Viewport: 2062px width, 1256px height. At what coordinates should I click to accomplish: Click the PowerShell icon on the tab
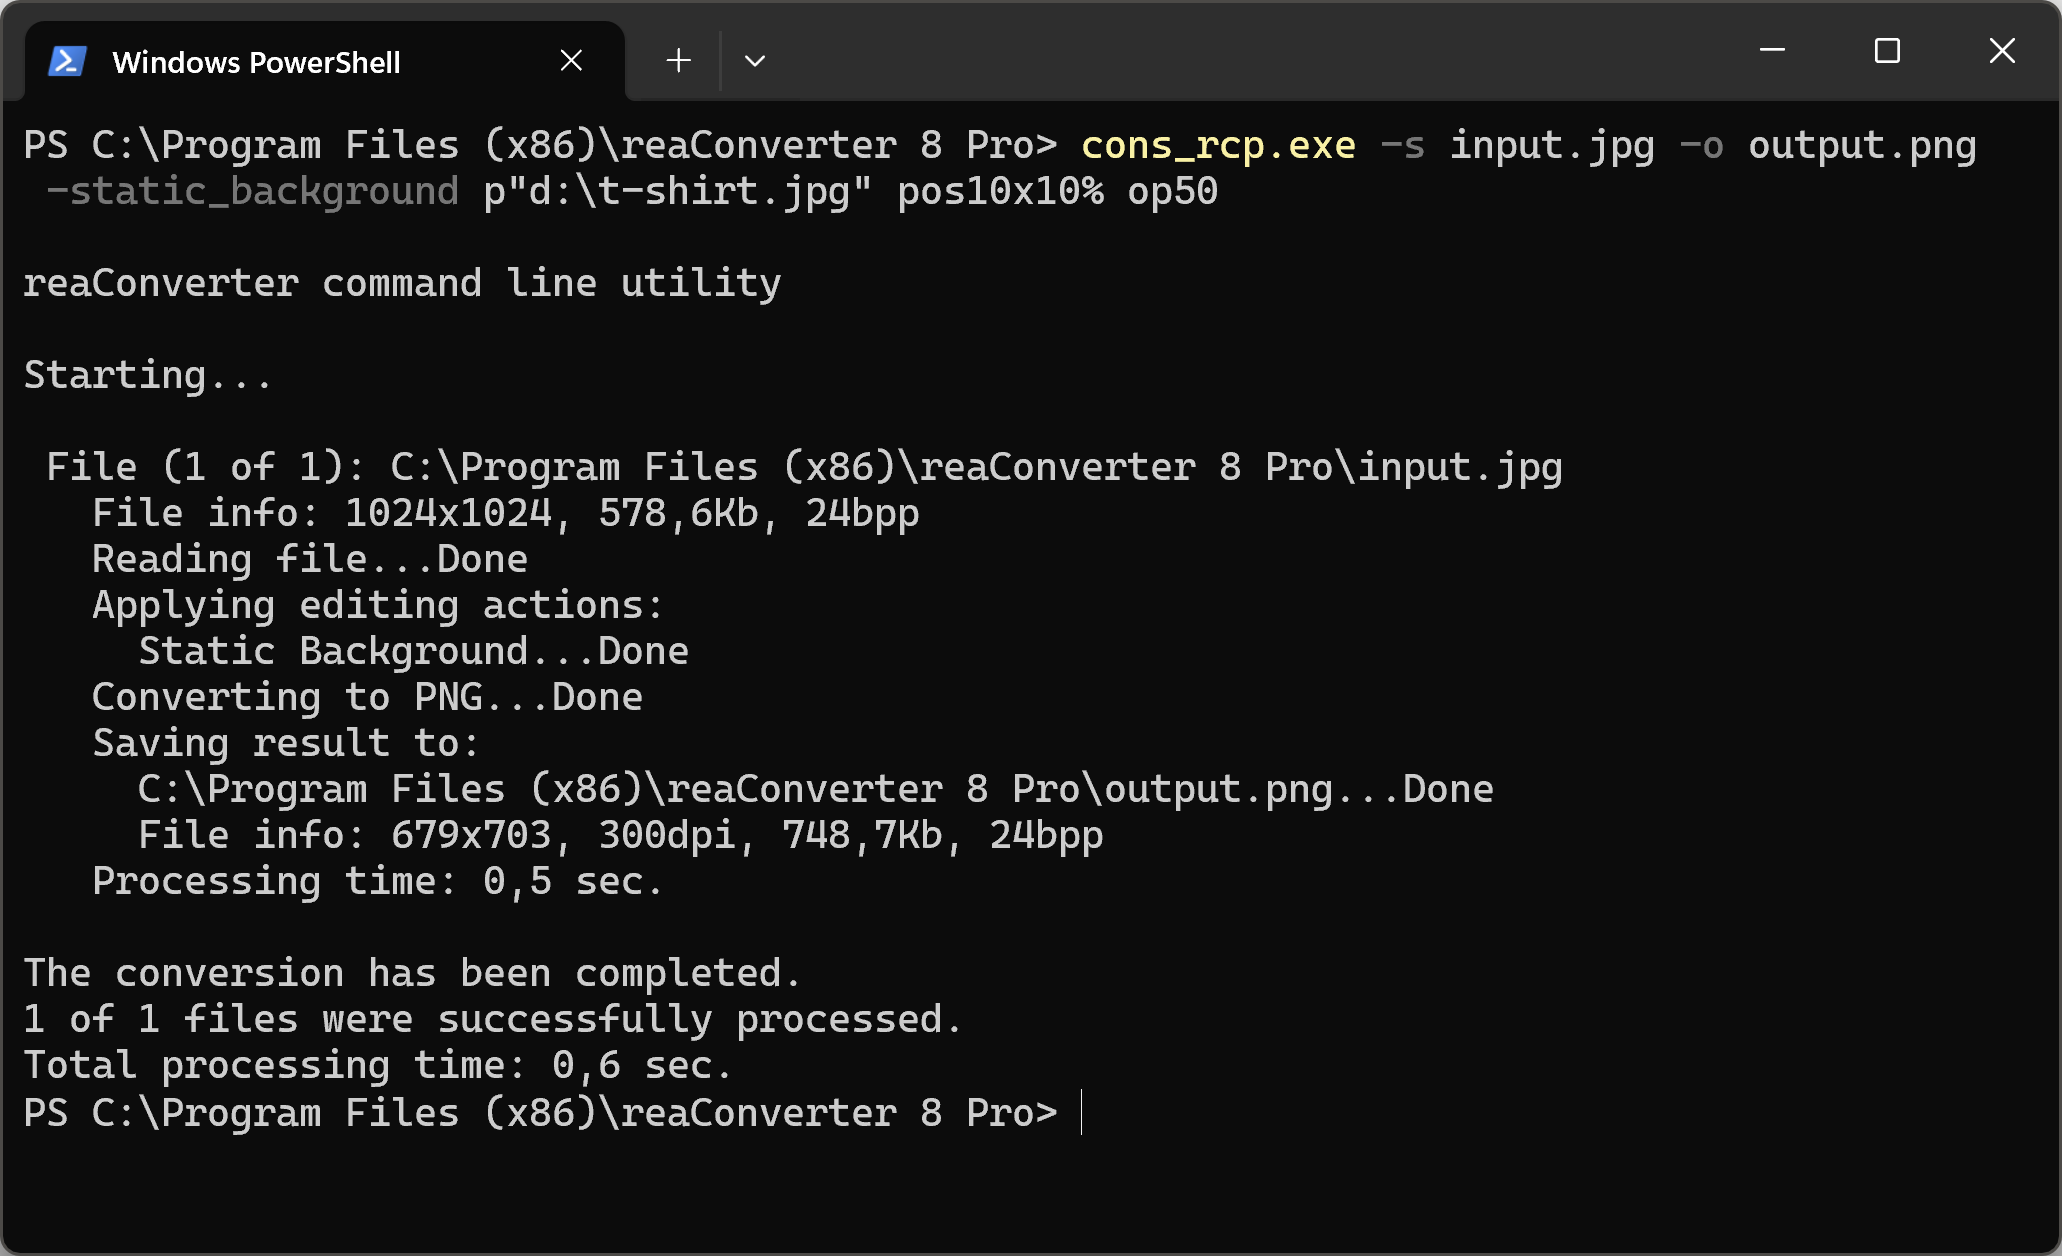click(x=67, y=62)
